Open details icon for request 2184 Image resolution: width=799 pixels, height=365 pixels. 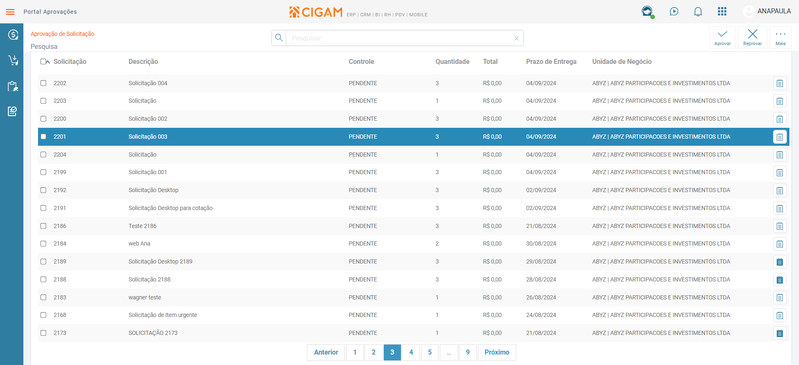779,244
